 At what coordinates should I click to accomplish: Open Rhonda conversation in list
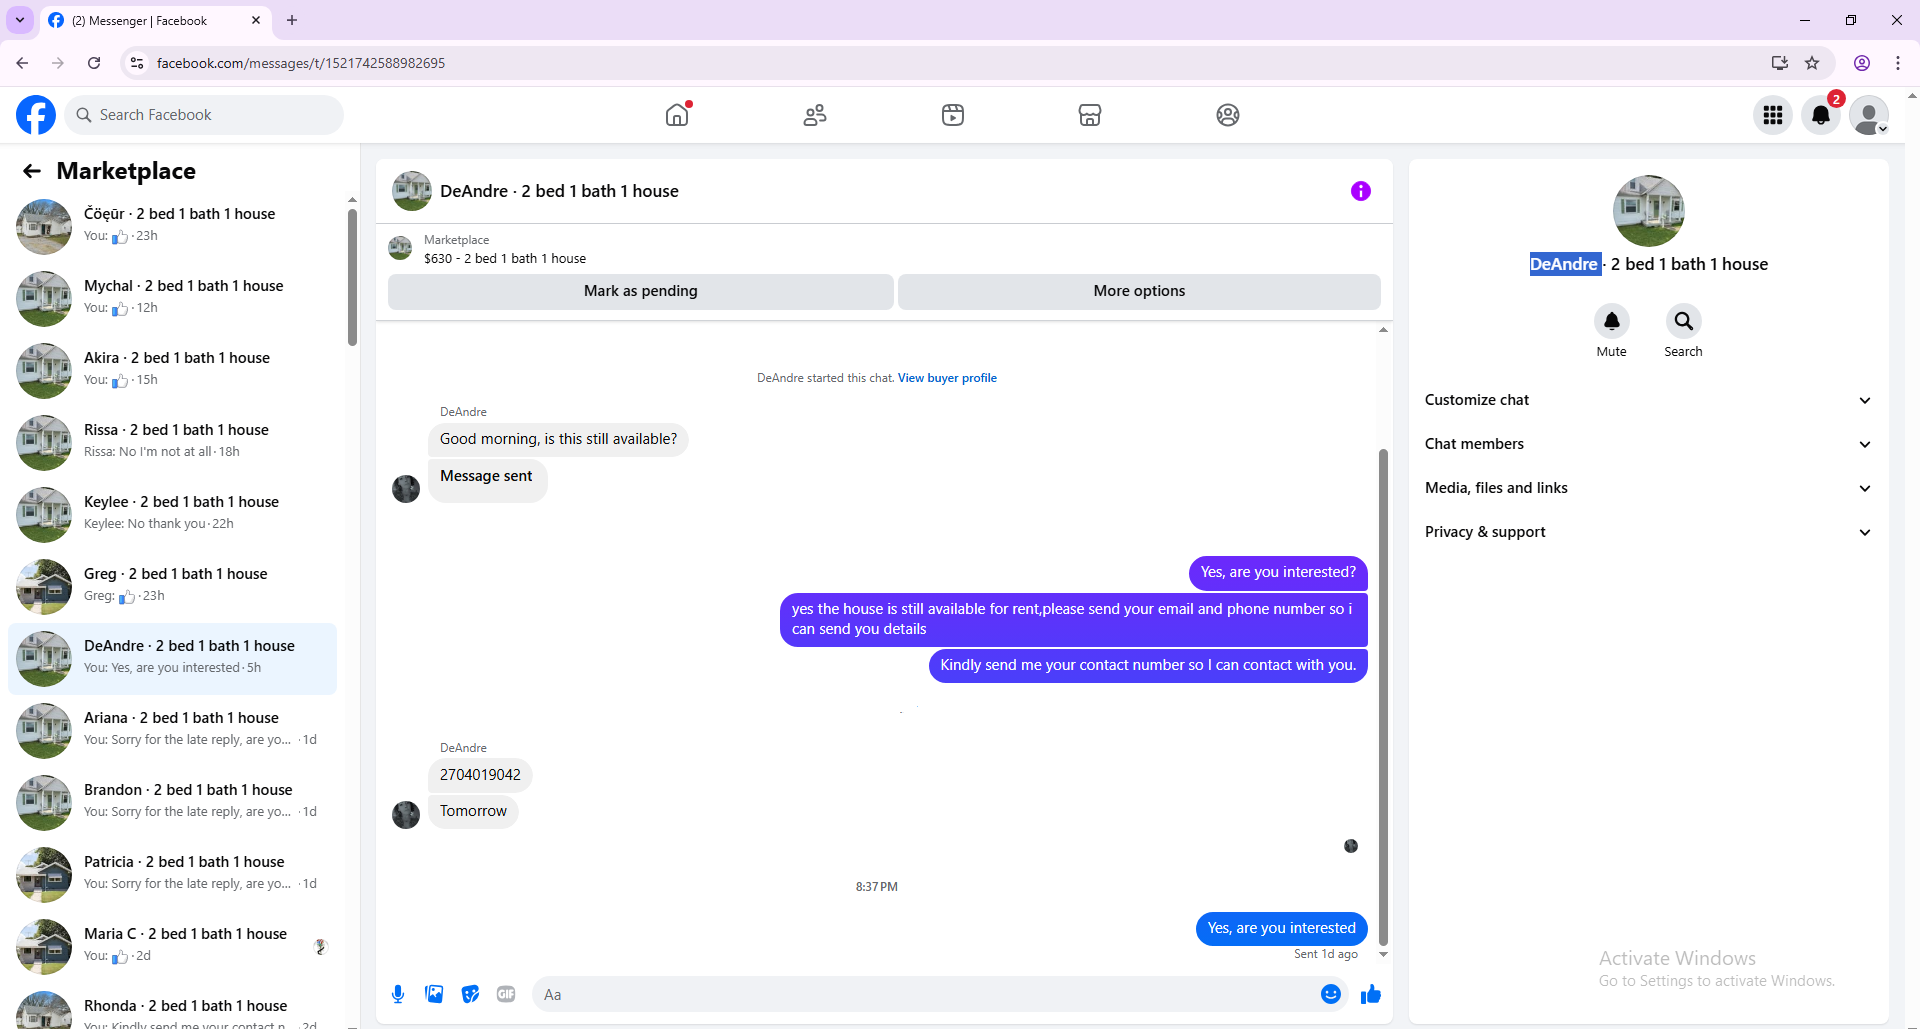tap(172, 1008)
